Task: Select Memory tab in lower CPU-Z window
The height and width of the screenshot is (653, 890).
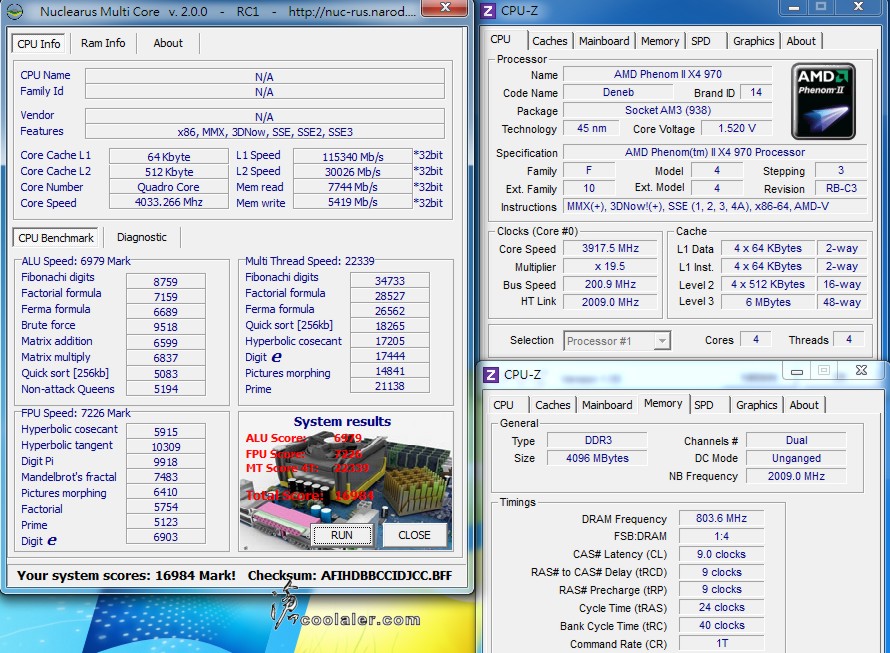Action: click(663, 403)
